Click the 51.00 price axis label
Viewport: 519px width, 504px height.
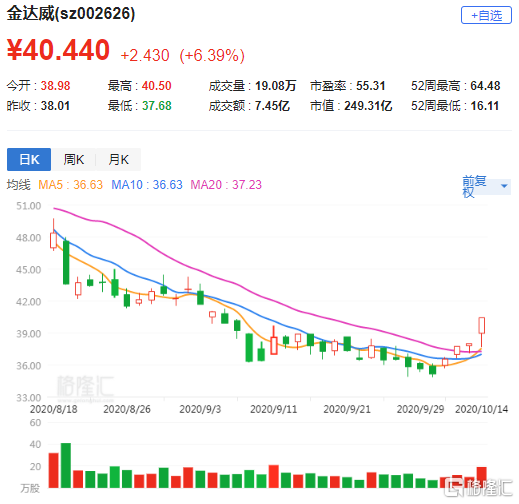29,206
